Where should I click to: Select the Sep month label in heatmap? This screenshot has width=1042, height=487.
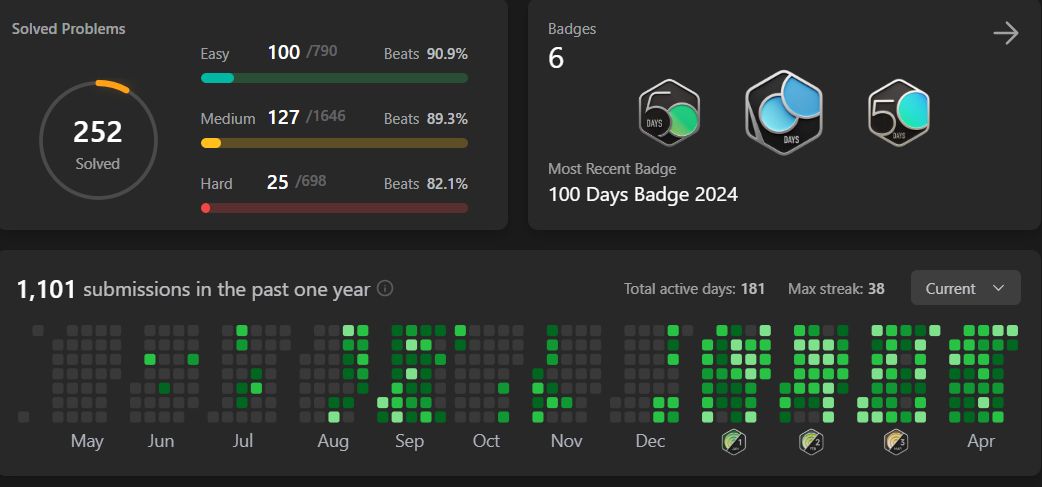(409, 441)
